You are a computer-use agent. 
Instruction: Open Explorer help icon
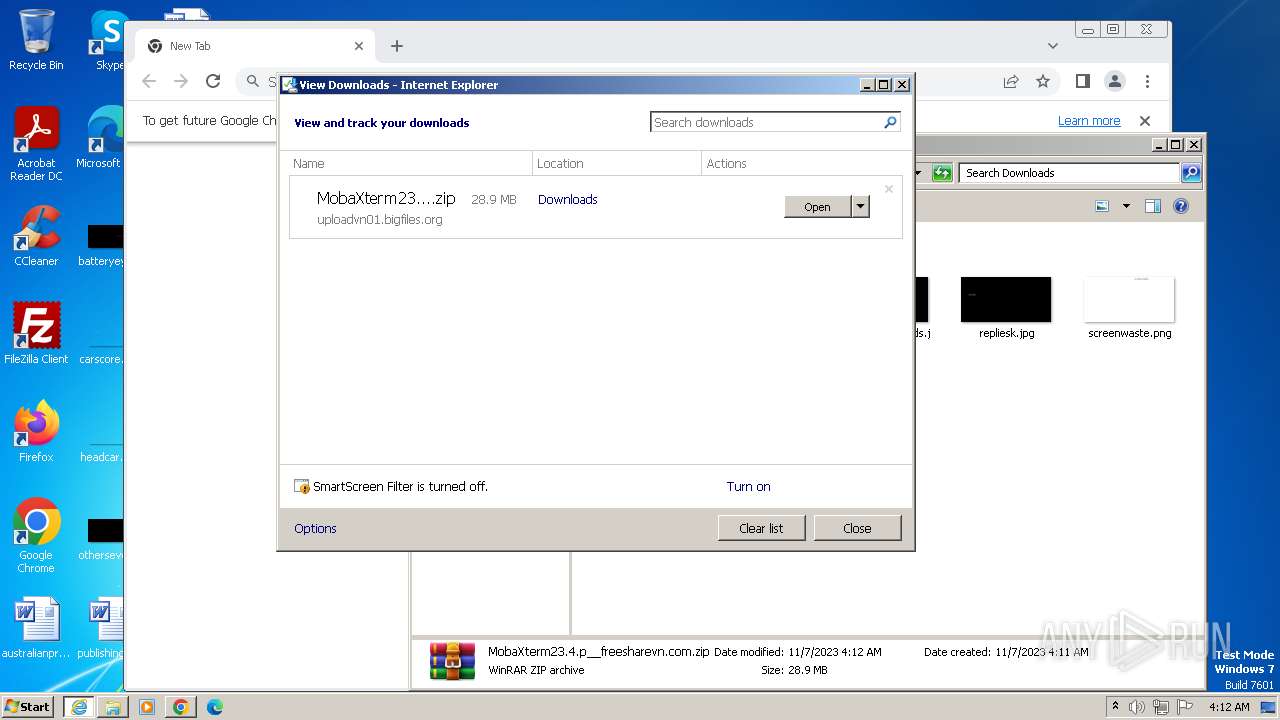coord(1181,206)
